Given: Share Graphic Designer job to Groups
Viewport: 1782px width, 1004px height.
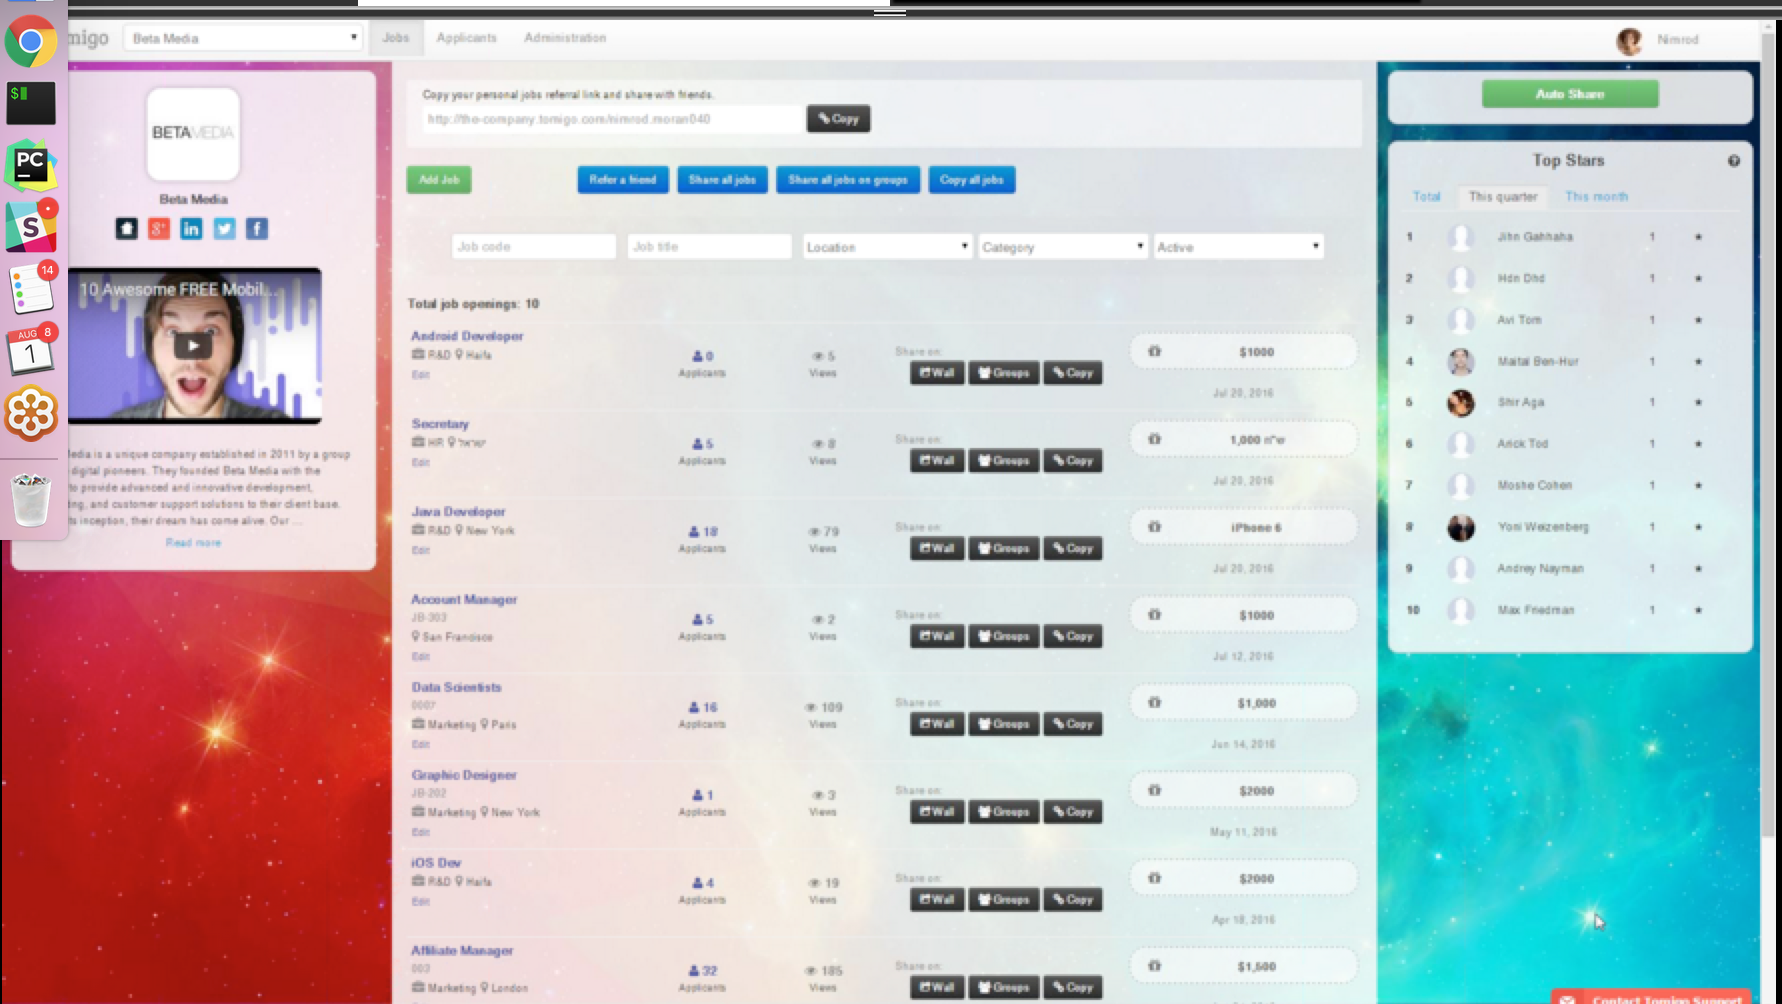Looking at the screenshot, I should [x=1003, y=812].
